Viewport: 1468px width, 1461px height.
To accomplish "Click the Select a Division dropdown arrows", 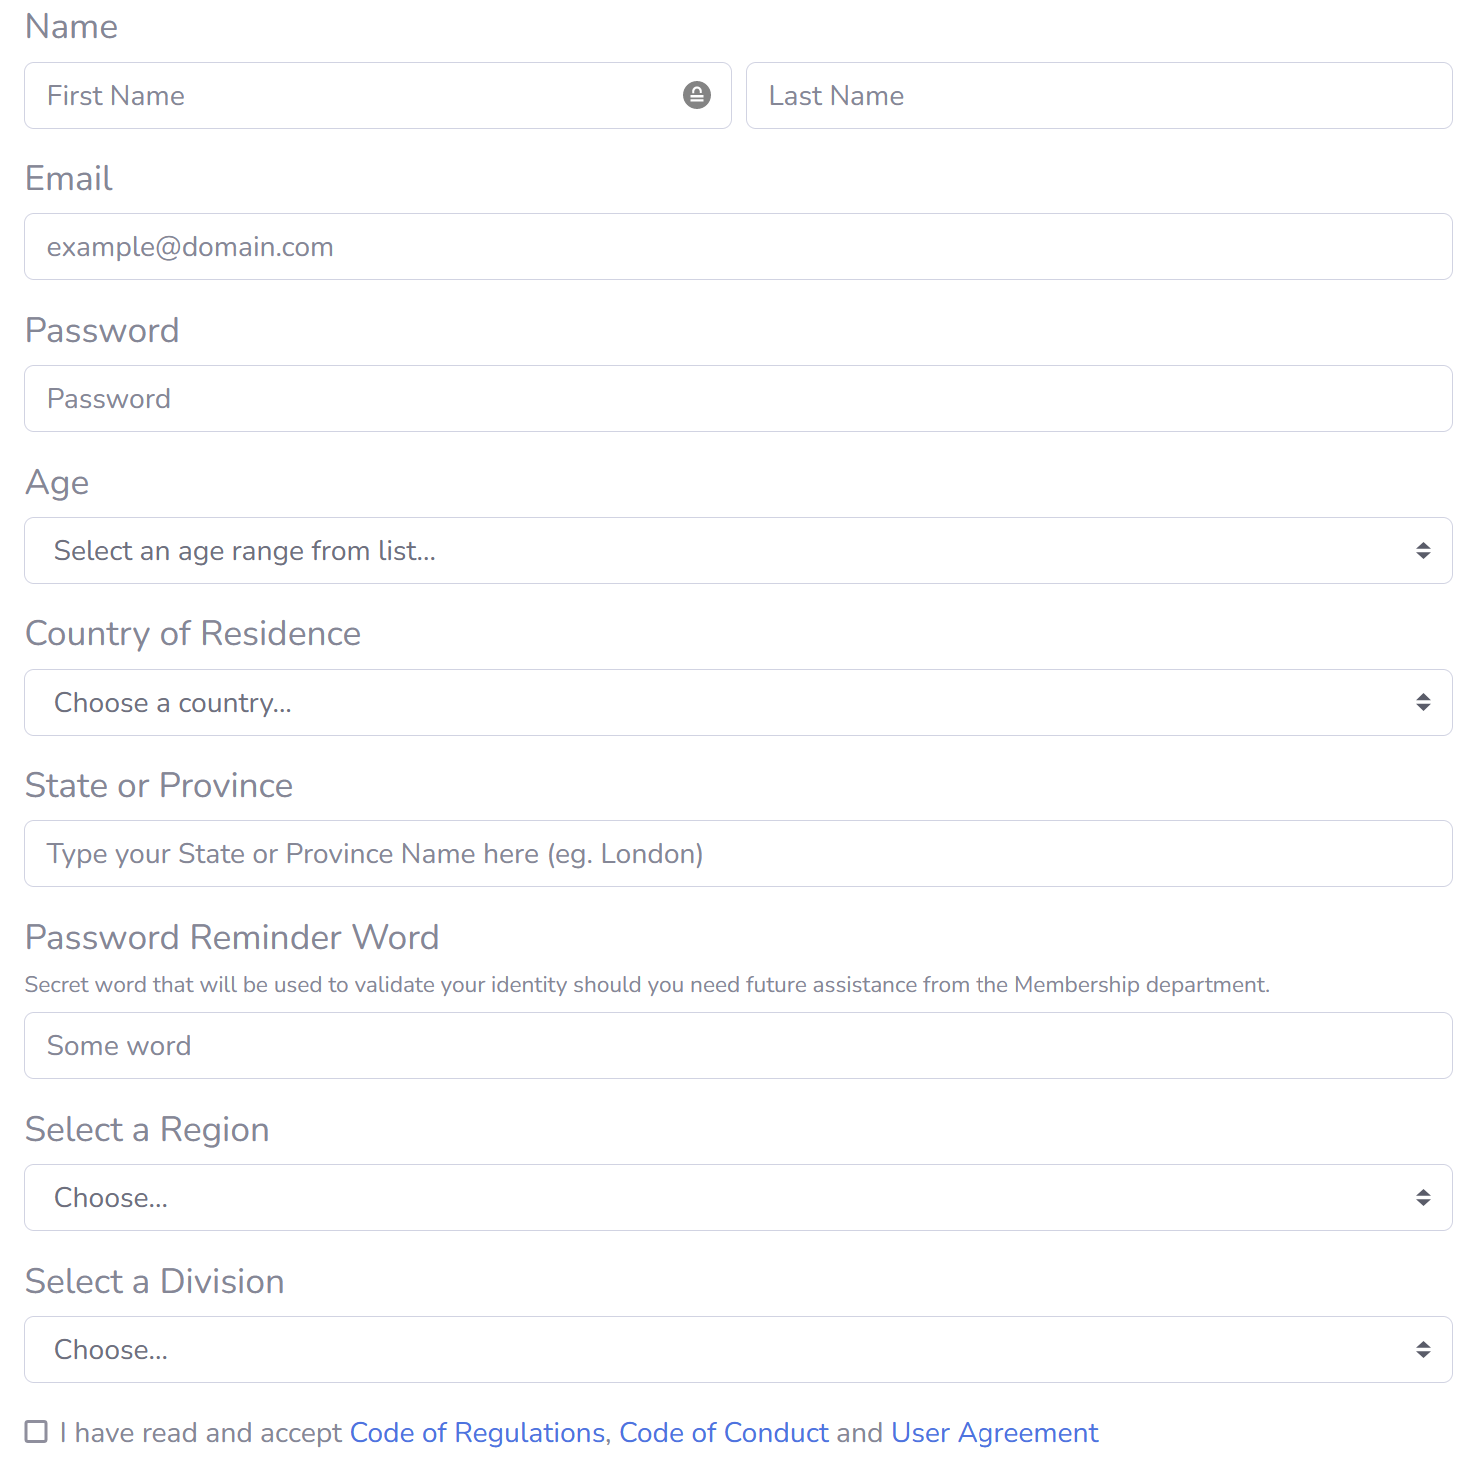I will pos(1422,1350).
